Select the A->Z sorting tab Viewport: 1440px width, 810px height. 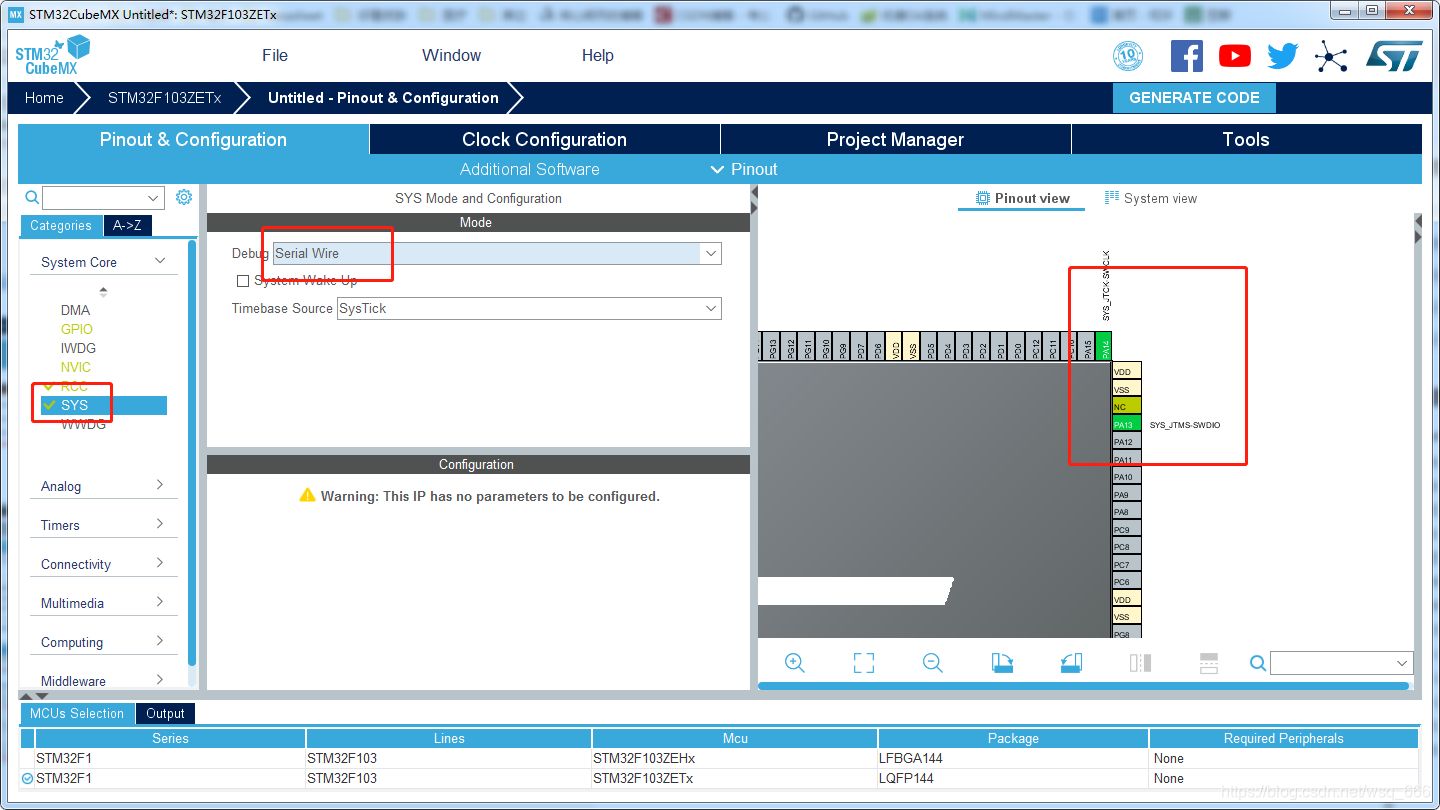click(x=127, y=225)
